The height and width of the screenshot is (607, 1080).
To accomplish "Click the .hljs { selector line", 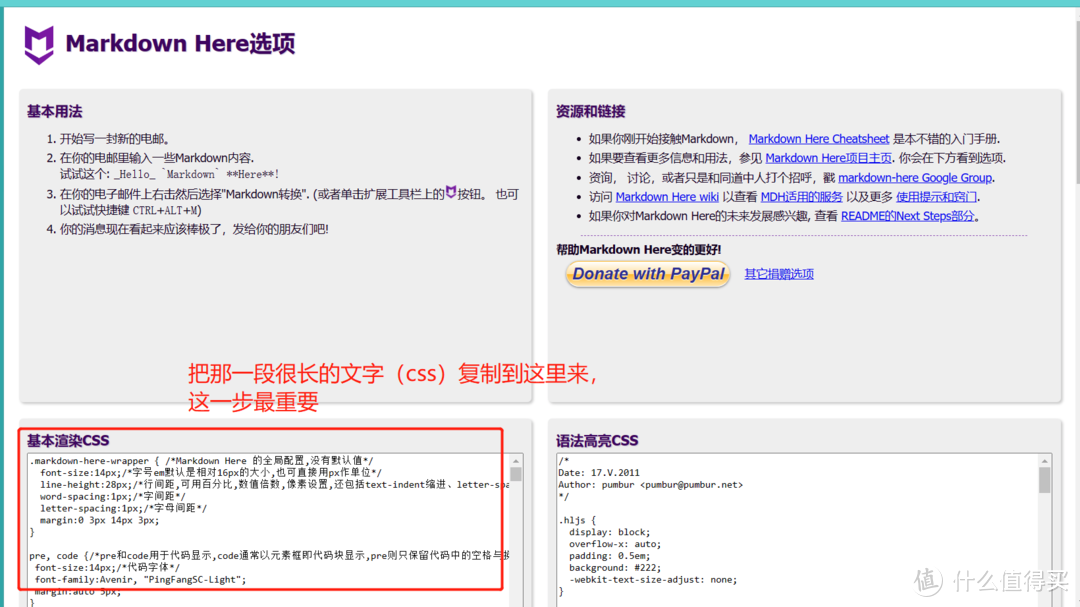I will (x=577, y=520).
